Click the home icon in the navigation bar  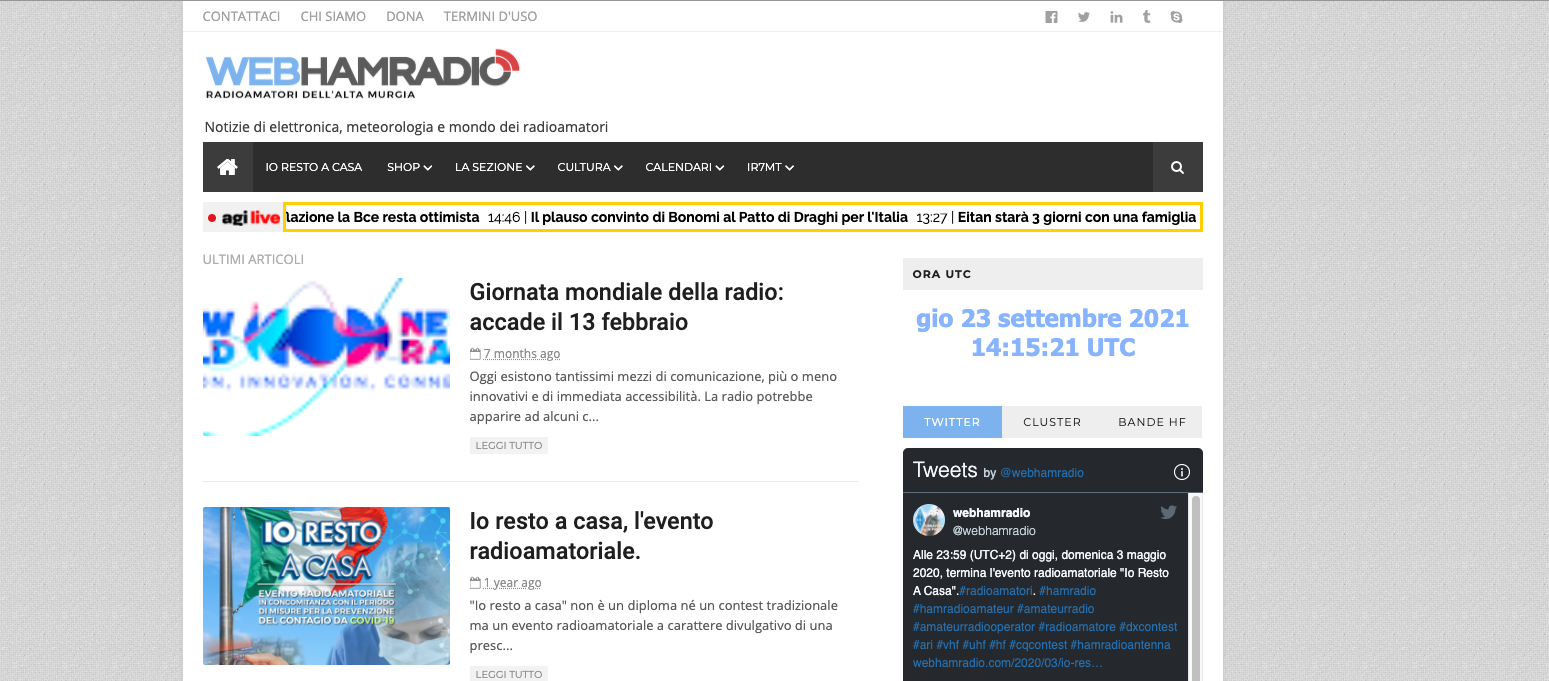(x=227, y=166)
